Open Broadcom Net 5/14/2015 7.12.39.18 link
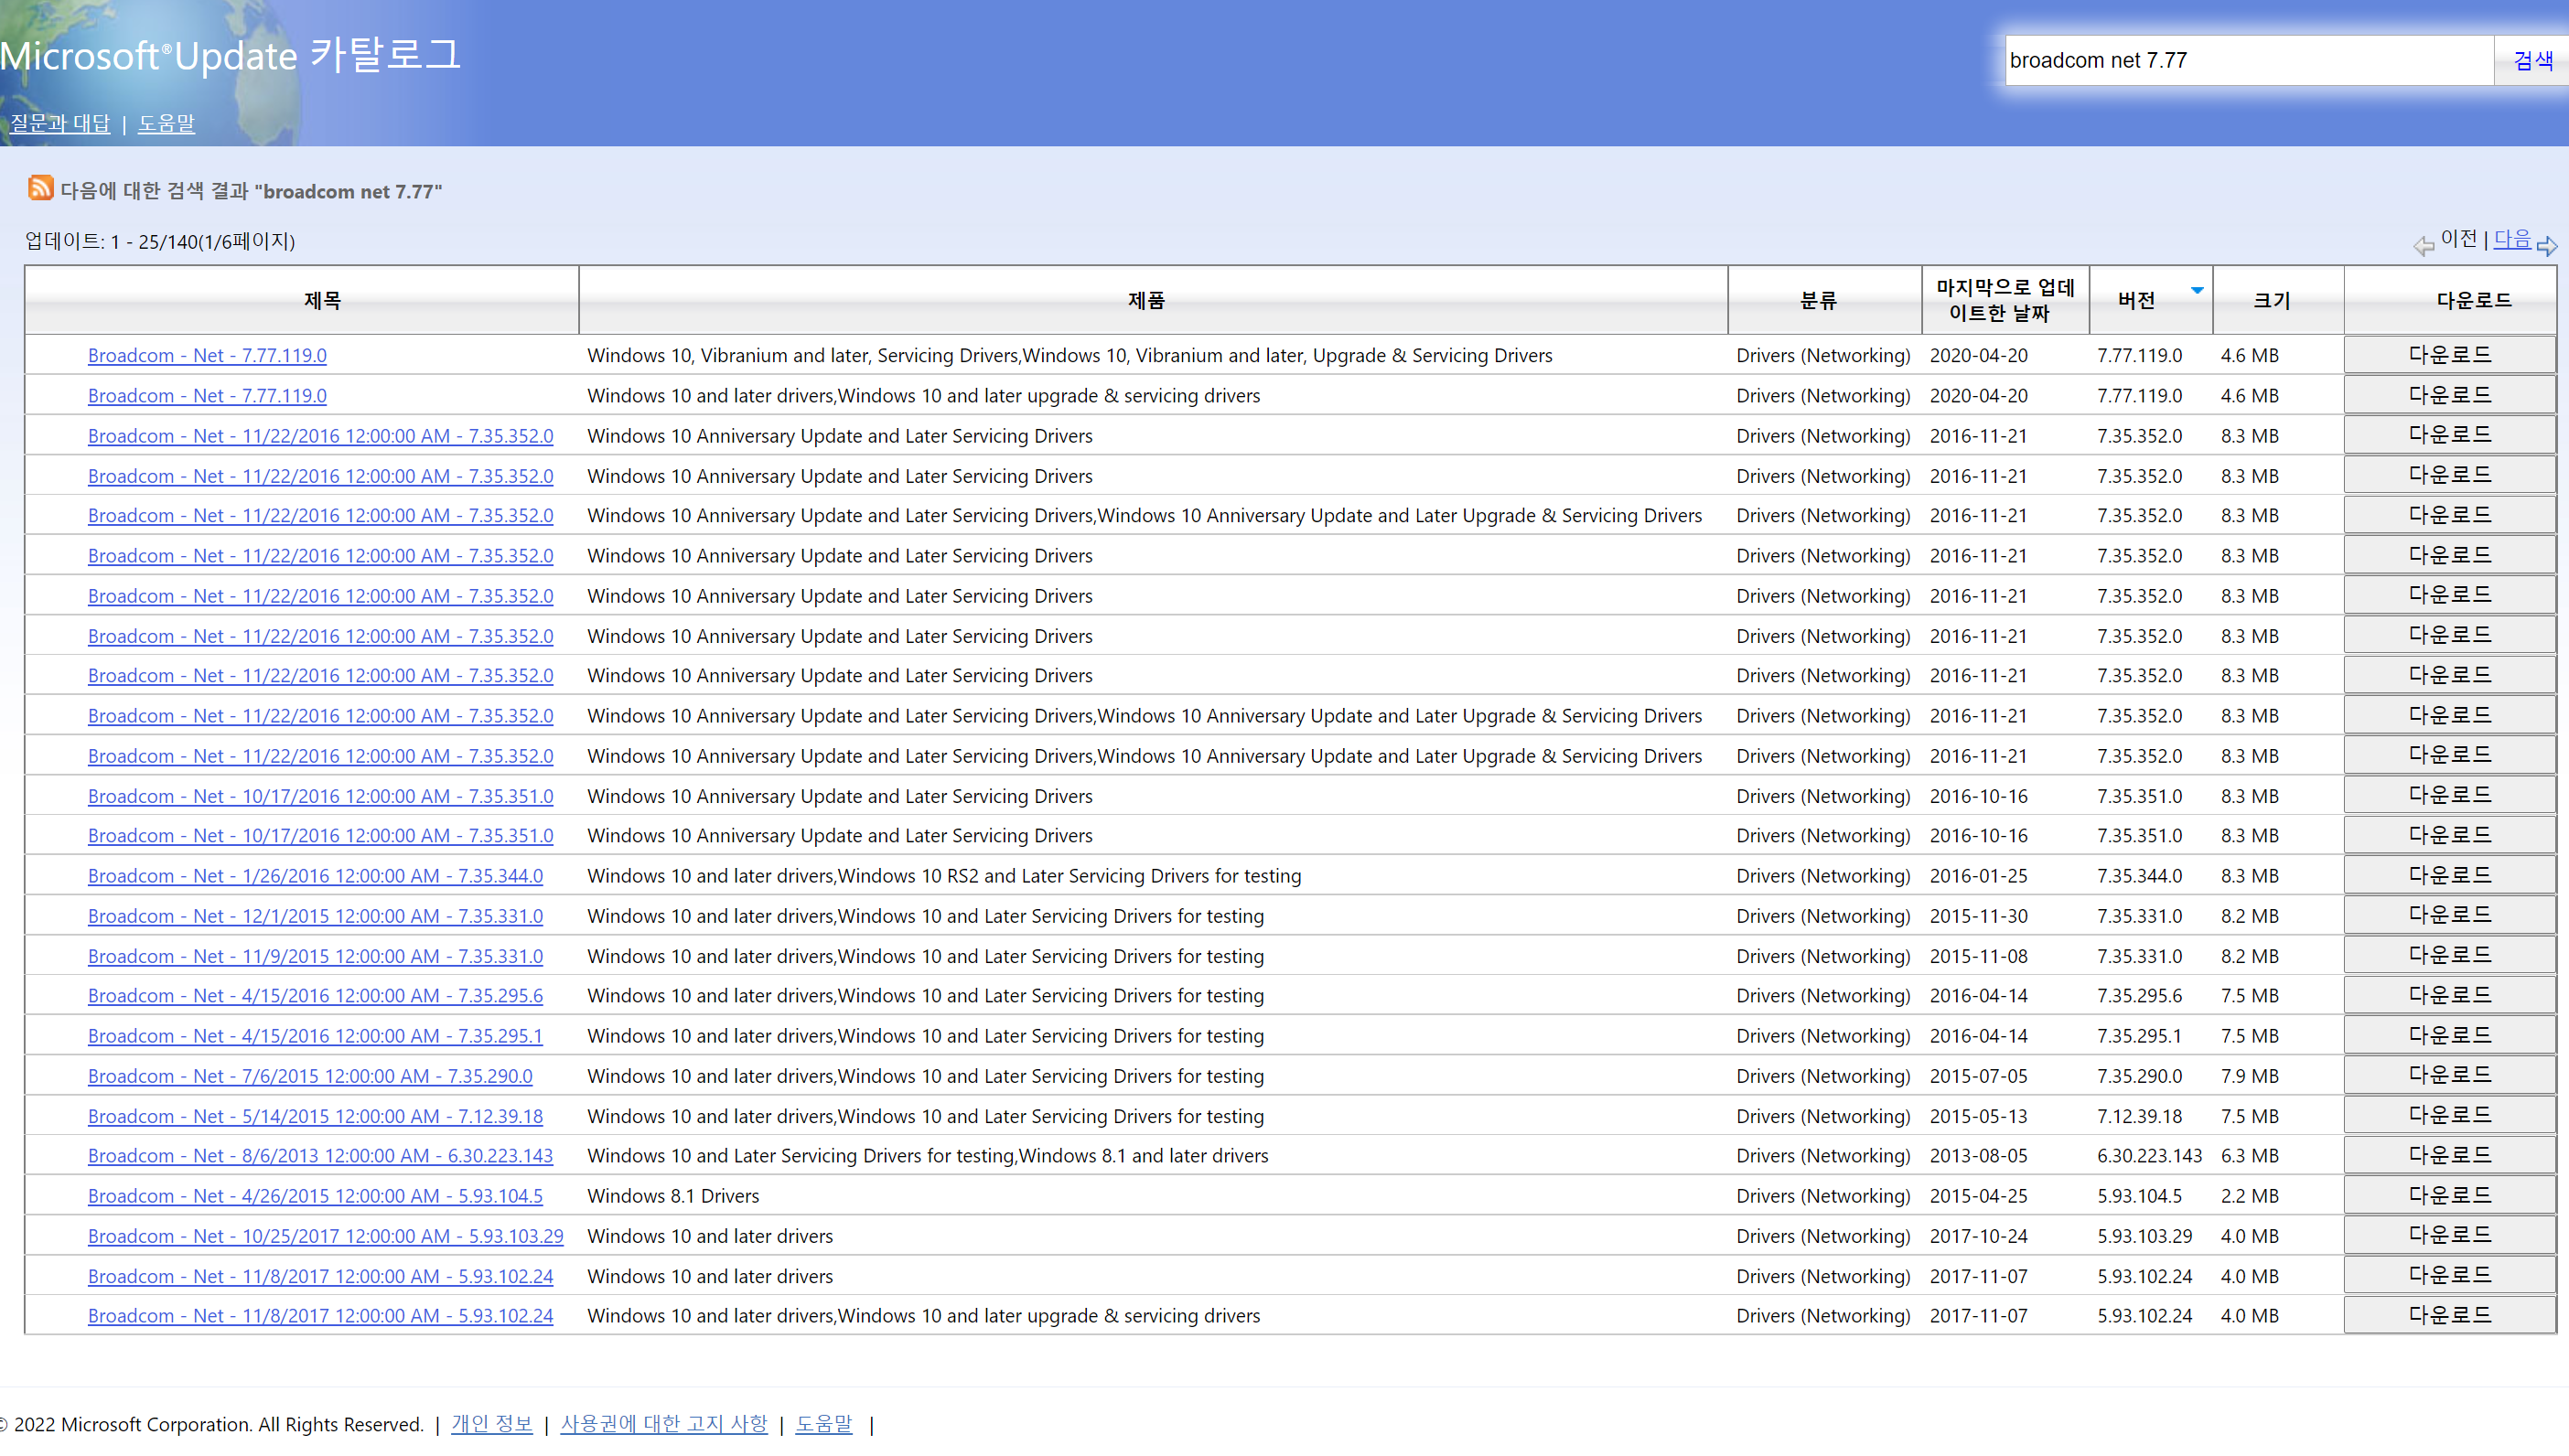 pos(315,1116)
